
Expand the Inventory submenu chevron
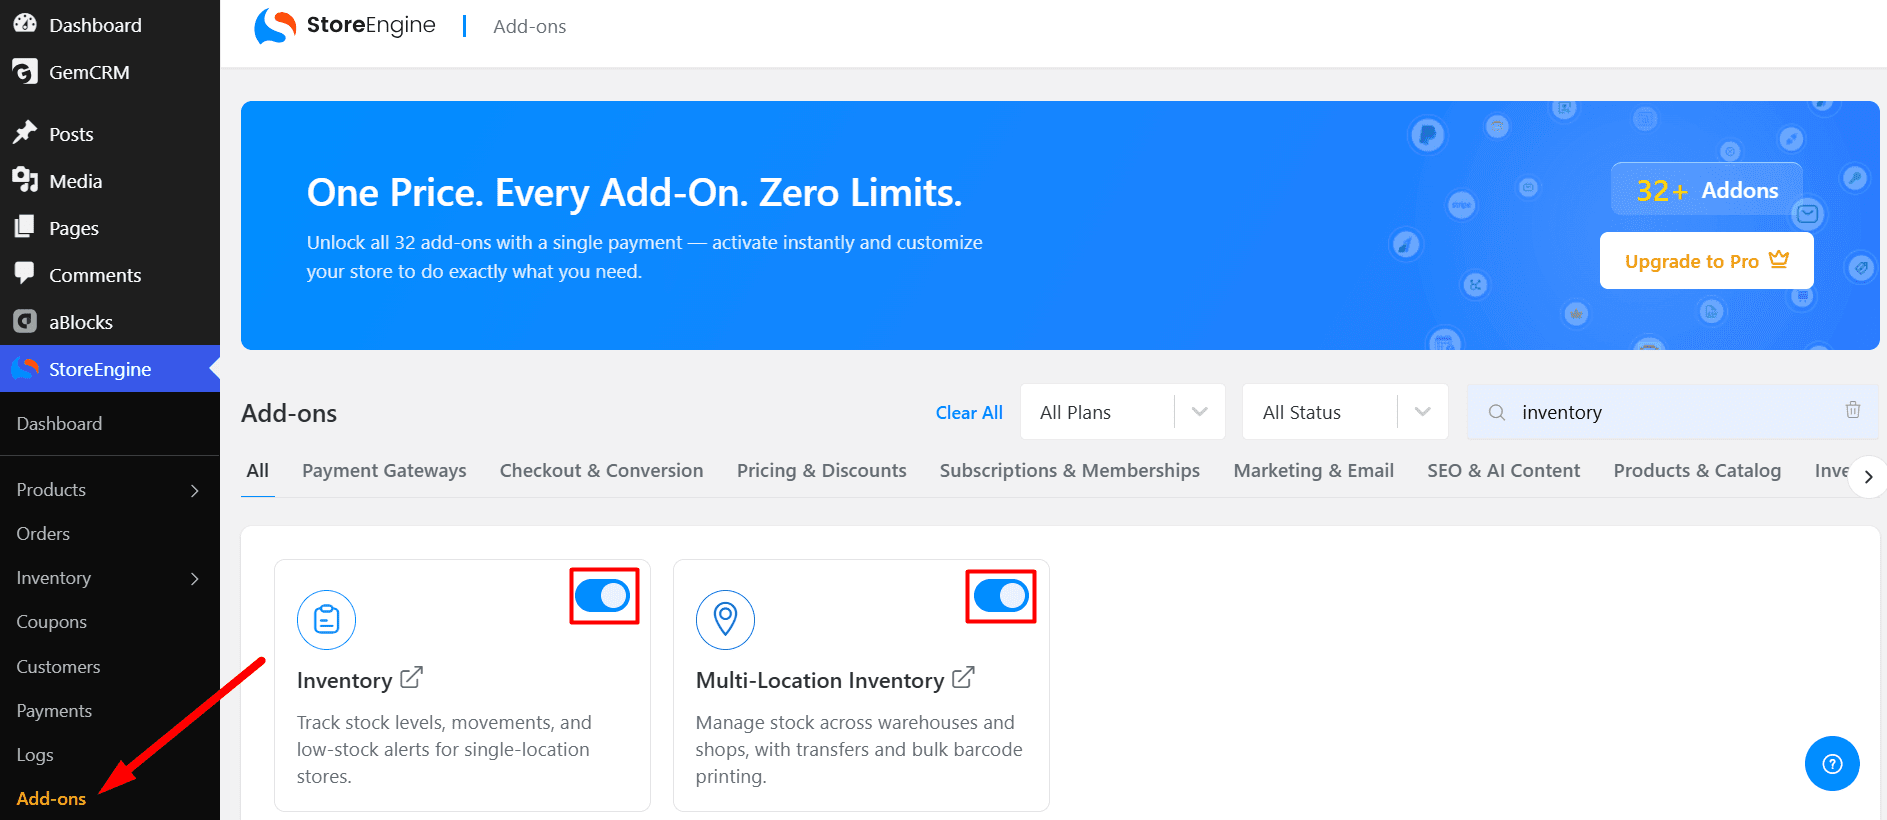[195, 578]
